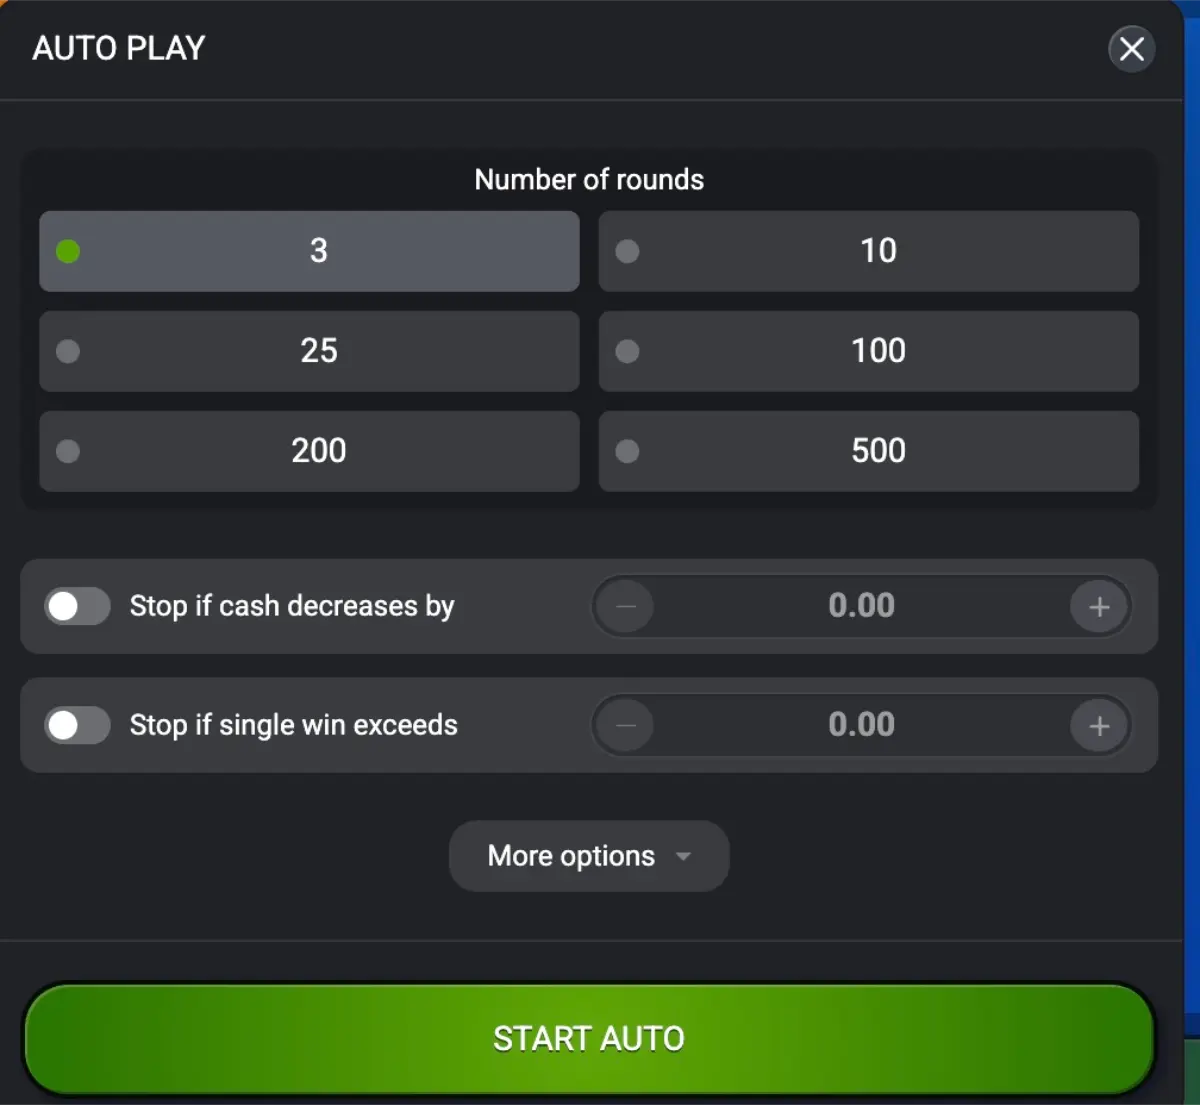Click the 'Stop if single win exceeds' label

[x=294, y=725]
